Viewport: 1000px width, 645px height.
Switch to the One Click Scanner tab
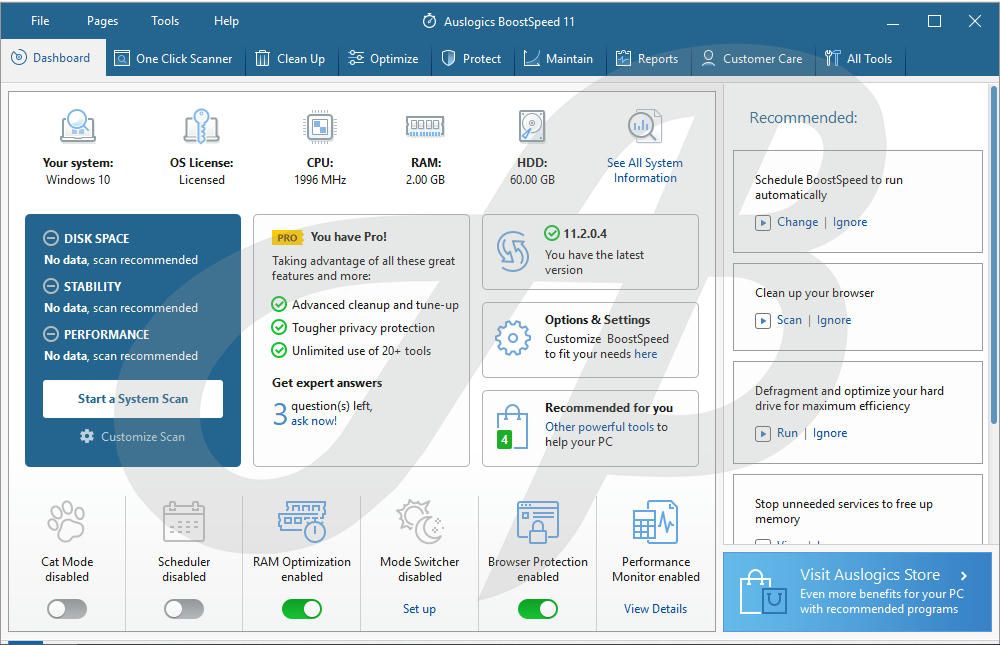(175, 59)
